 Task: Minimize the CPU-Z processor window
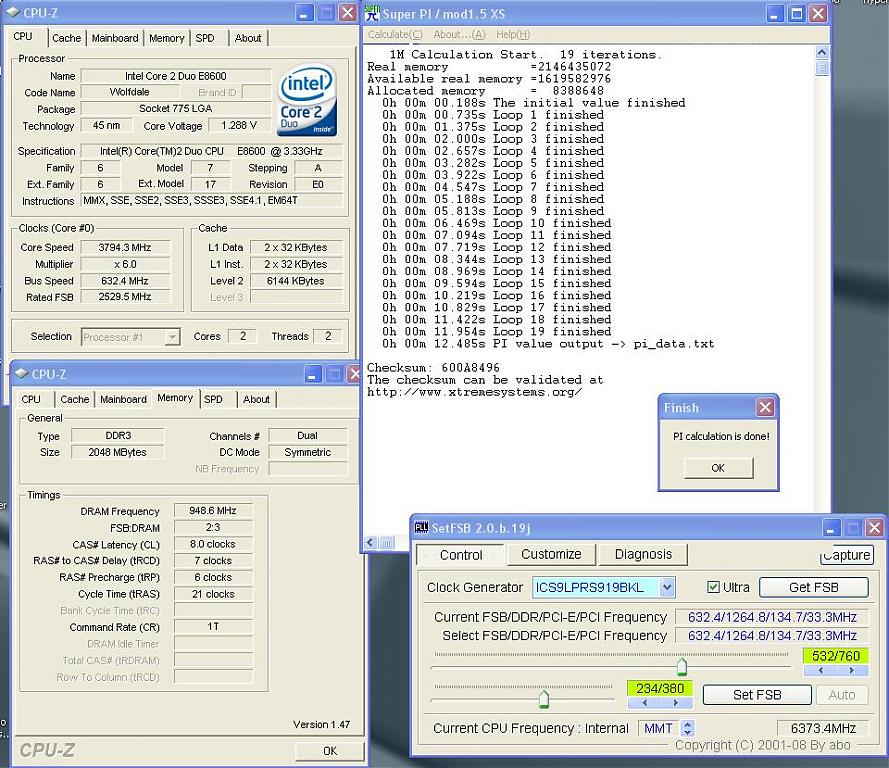point(303,12)
